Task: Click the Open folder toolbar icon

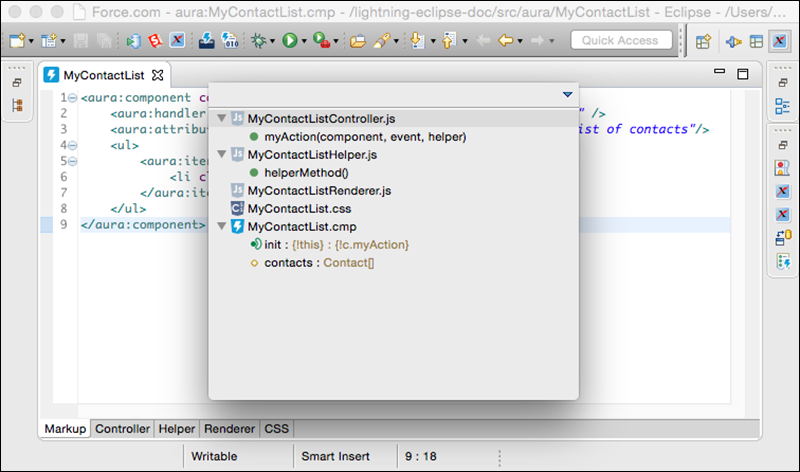Action: pos(358,40)
